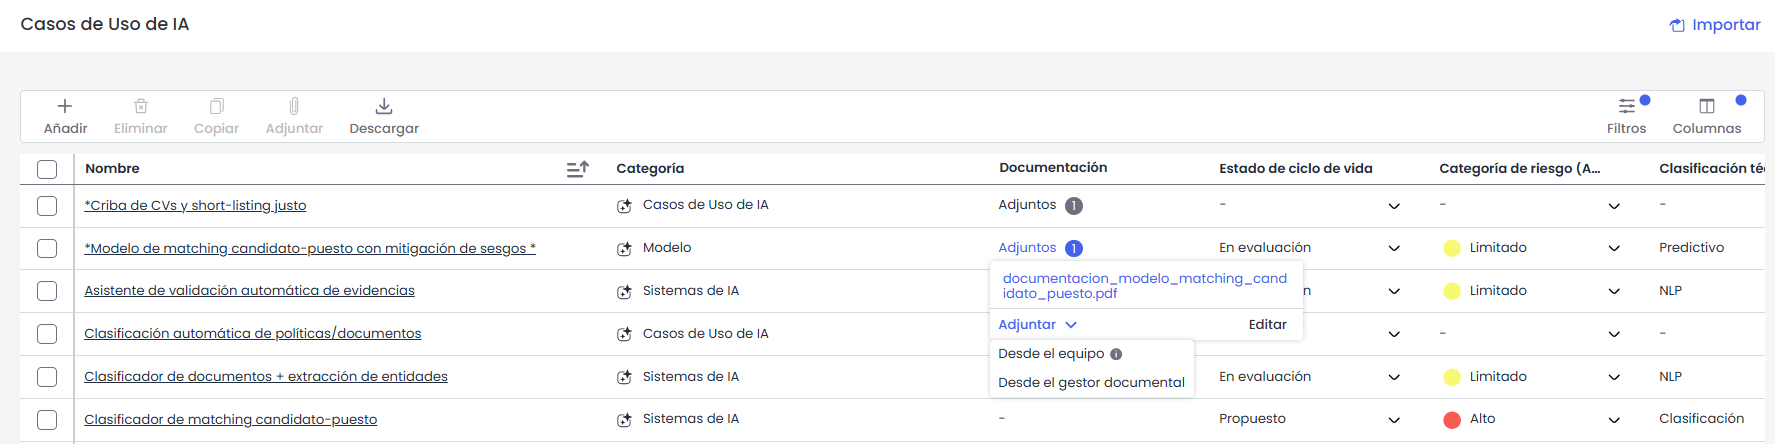Select checkbox for Clasificador de matching candidato-puesto
The width and height of the screenshot is (1775, 444).
47,420
